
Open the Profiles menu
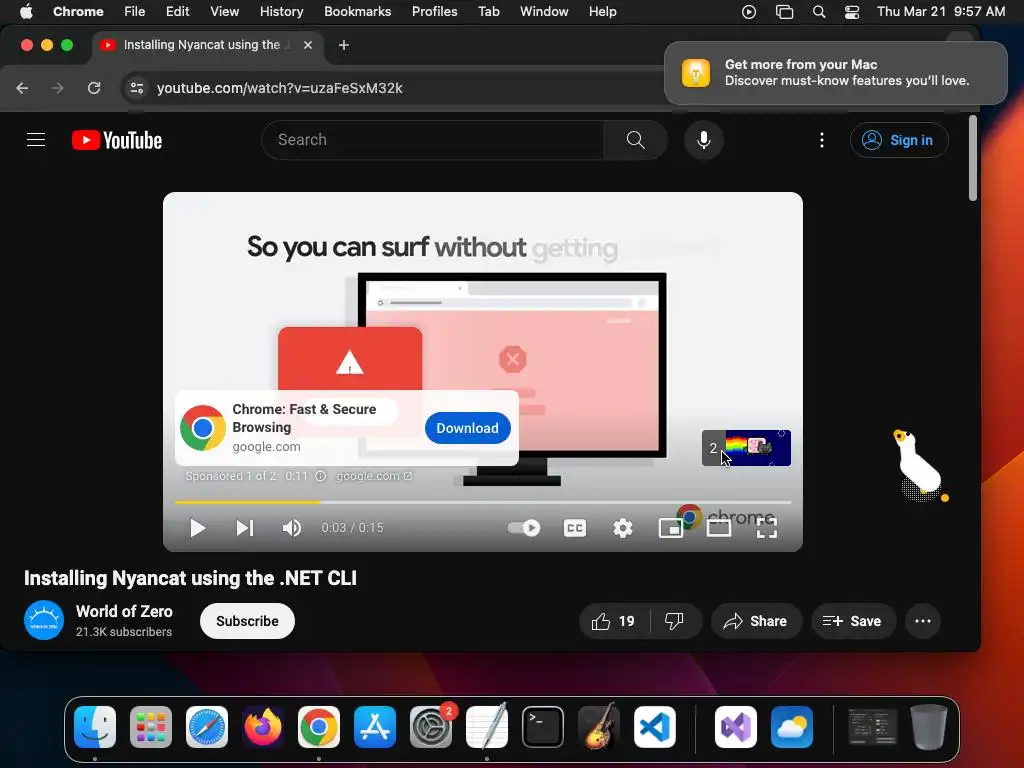[434, 11]
